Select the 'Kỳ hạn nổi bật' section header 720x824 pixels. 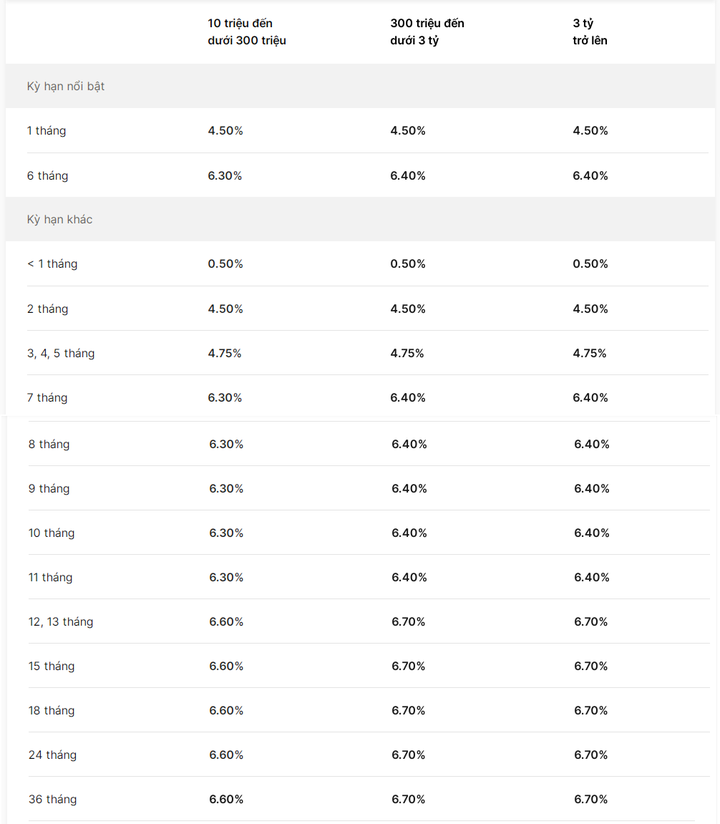point(66,86)
